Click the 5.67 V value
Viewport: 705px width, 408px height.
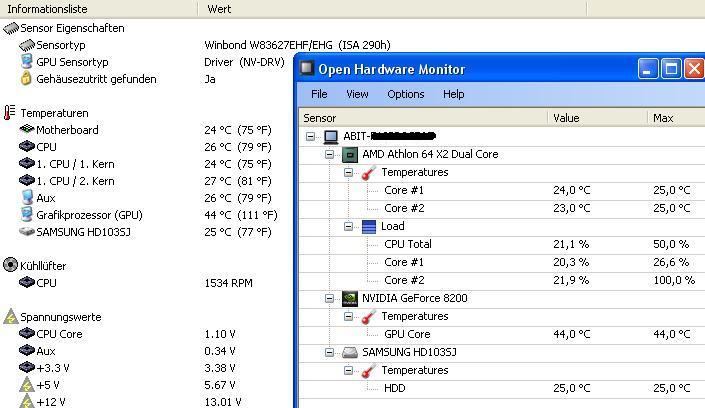pyautogui.click(x=220, y=385)
